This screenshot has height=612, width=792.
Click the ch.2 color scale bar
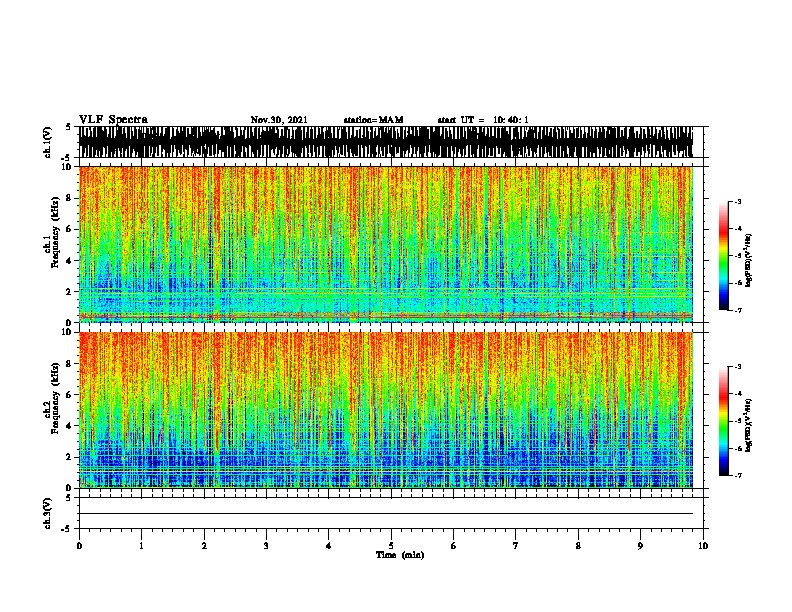[723, 421]
